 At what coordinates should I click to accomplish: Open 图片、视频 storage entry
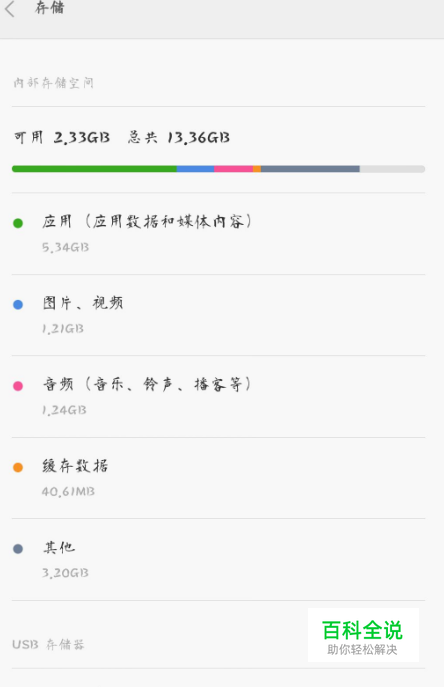tap(218, 315)
